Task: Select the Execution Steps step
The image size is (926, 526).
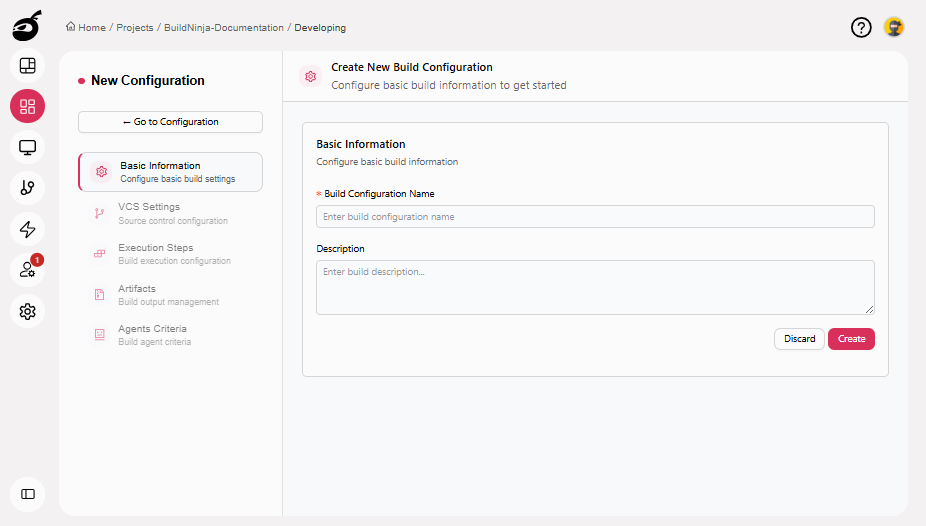Action: [170, 254]
